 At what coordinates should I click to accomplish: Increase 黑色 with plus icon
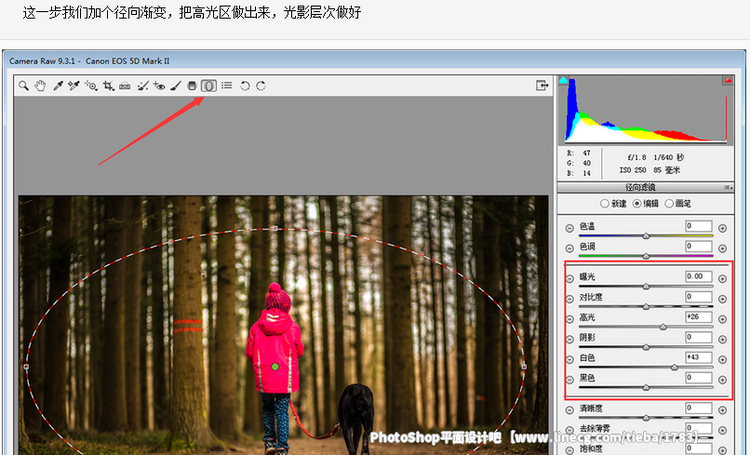[723, 380]
